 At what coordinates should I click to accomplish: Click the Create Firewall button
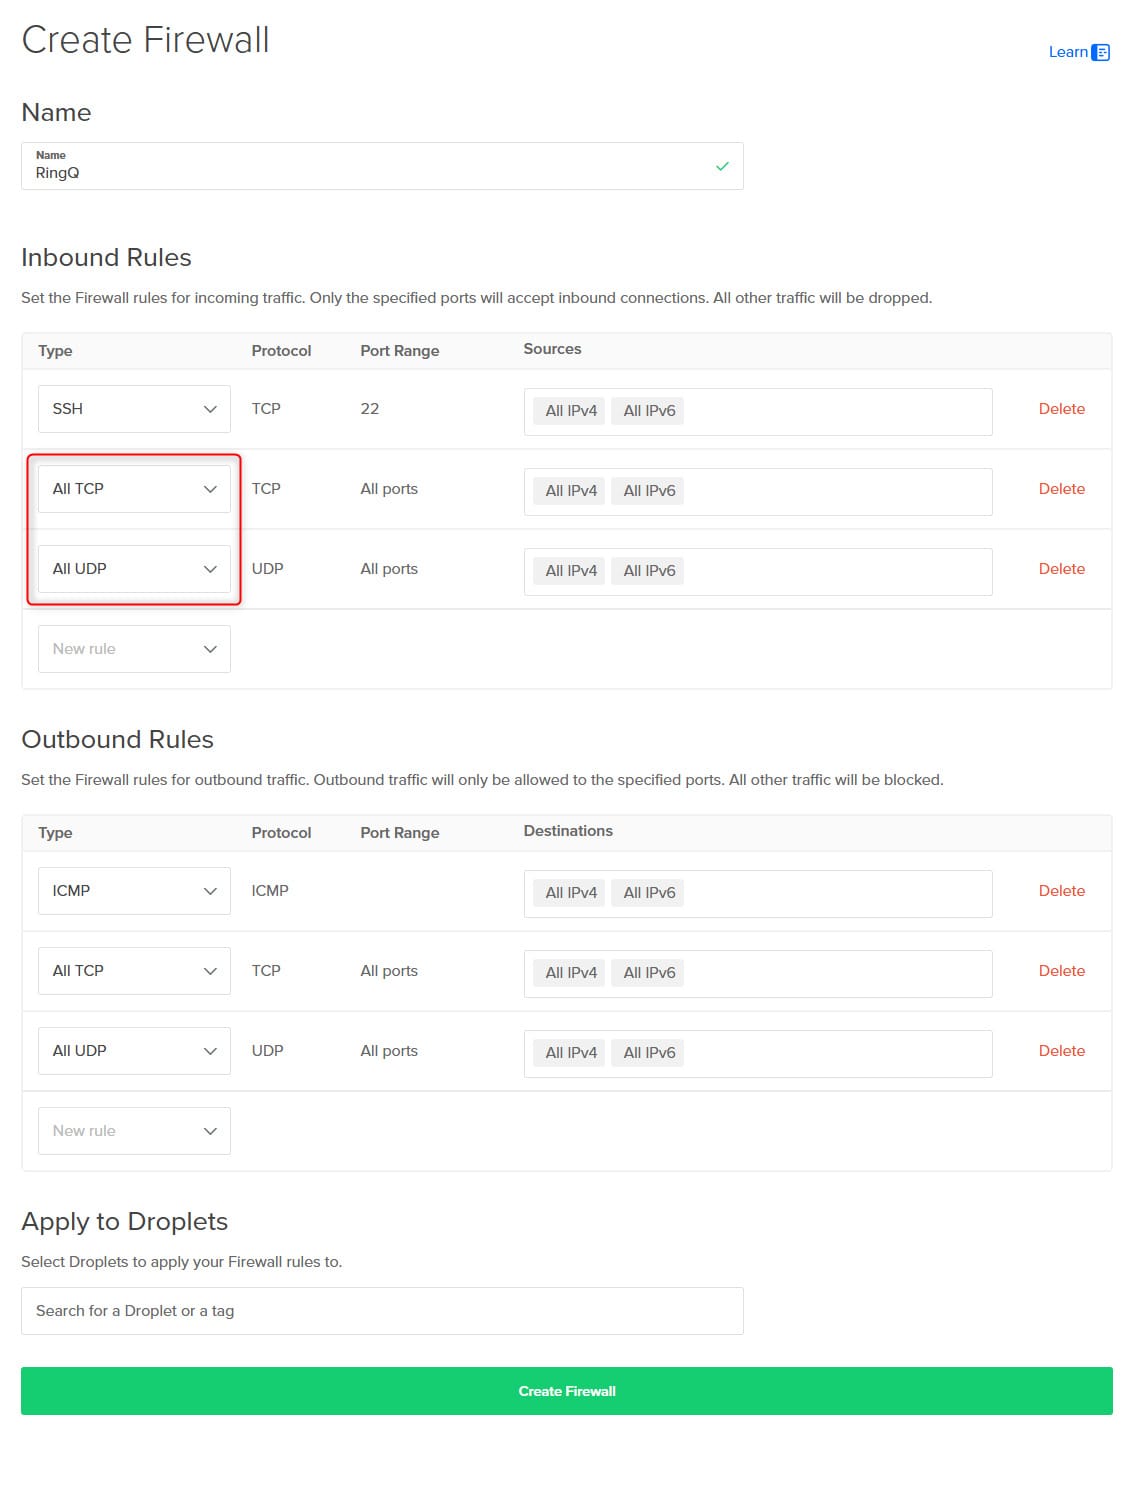[x=566, y=1390]
